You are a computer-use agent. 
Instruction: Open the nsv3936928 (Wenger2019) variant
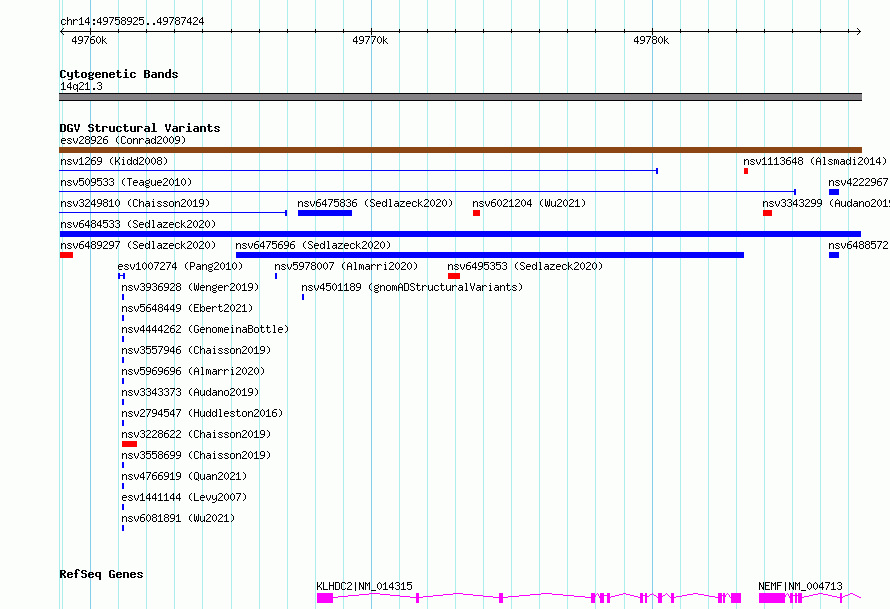190,287
